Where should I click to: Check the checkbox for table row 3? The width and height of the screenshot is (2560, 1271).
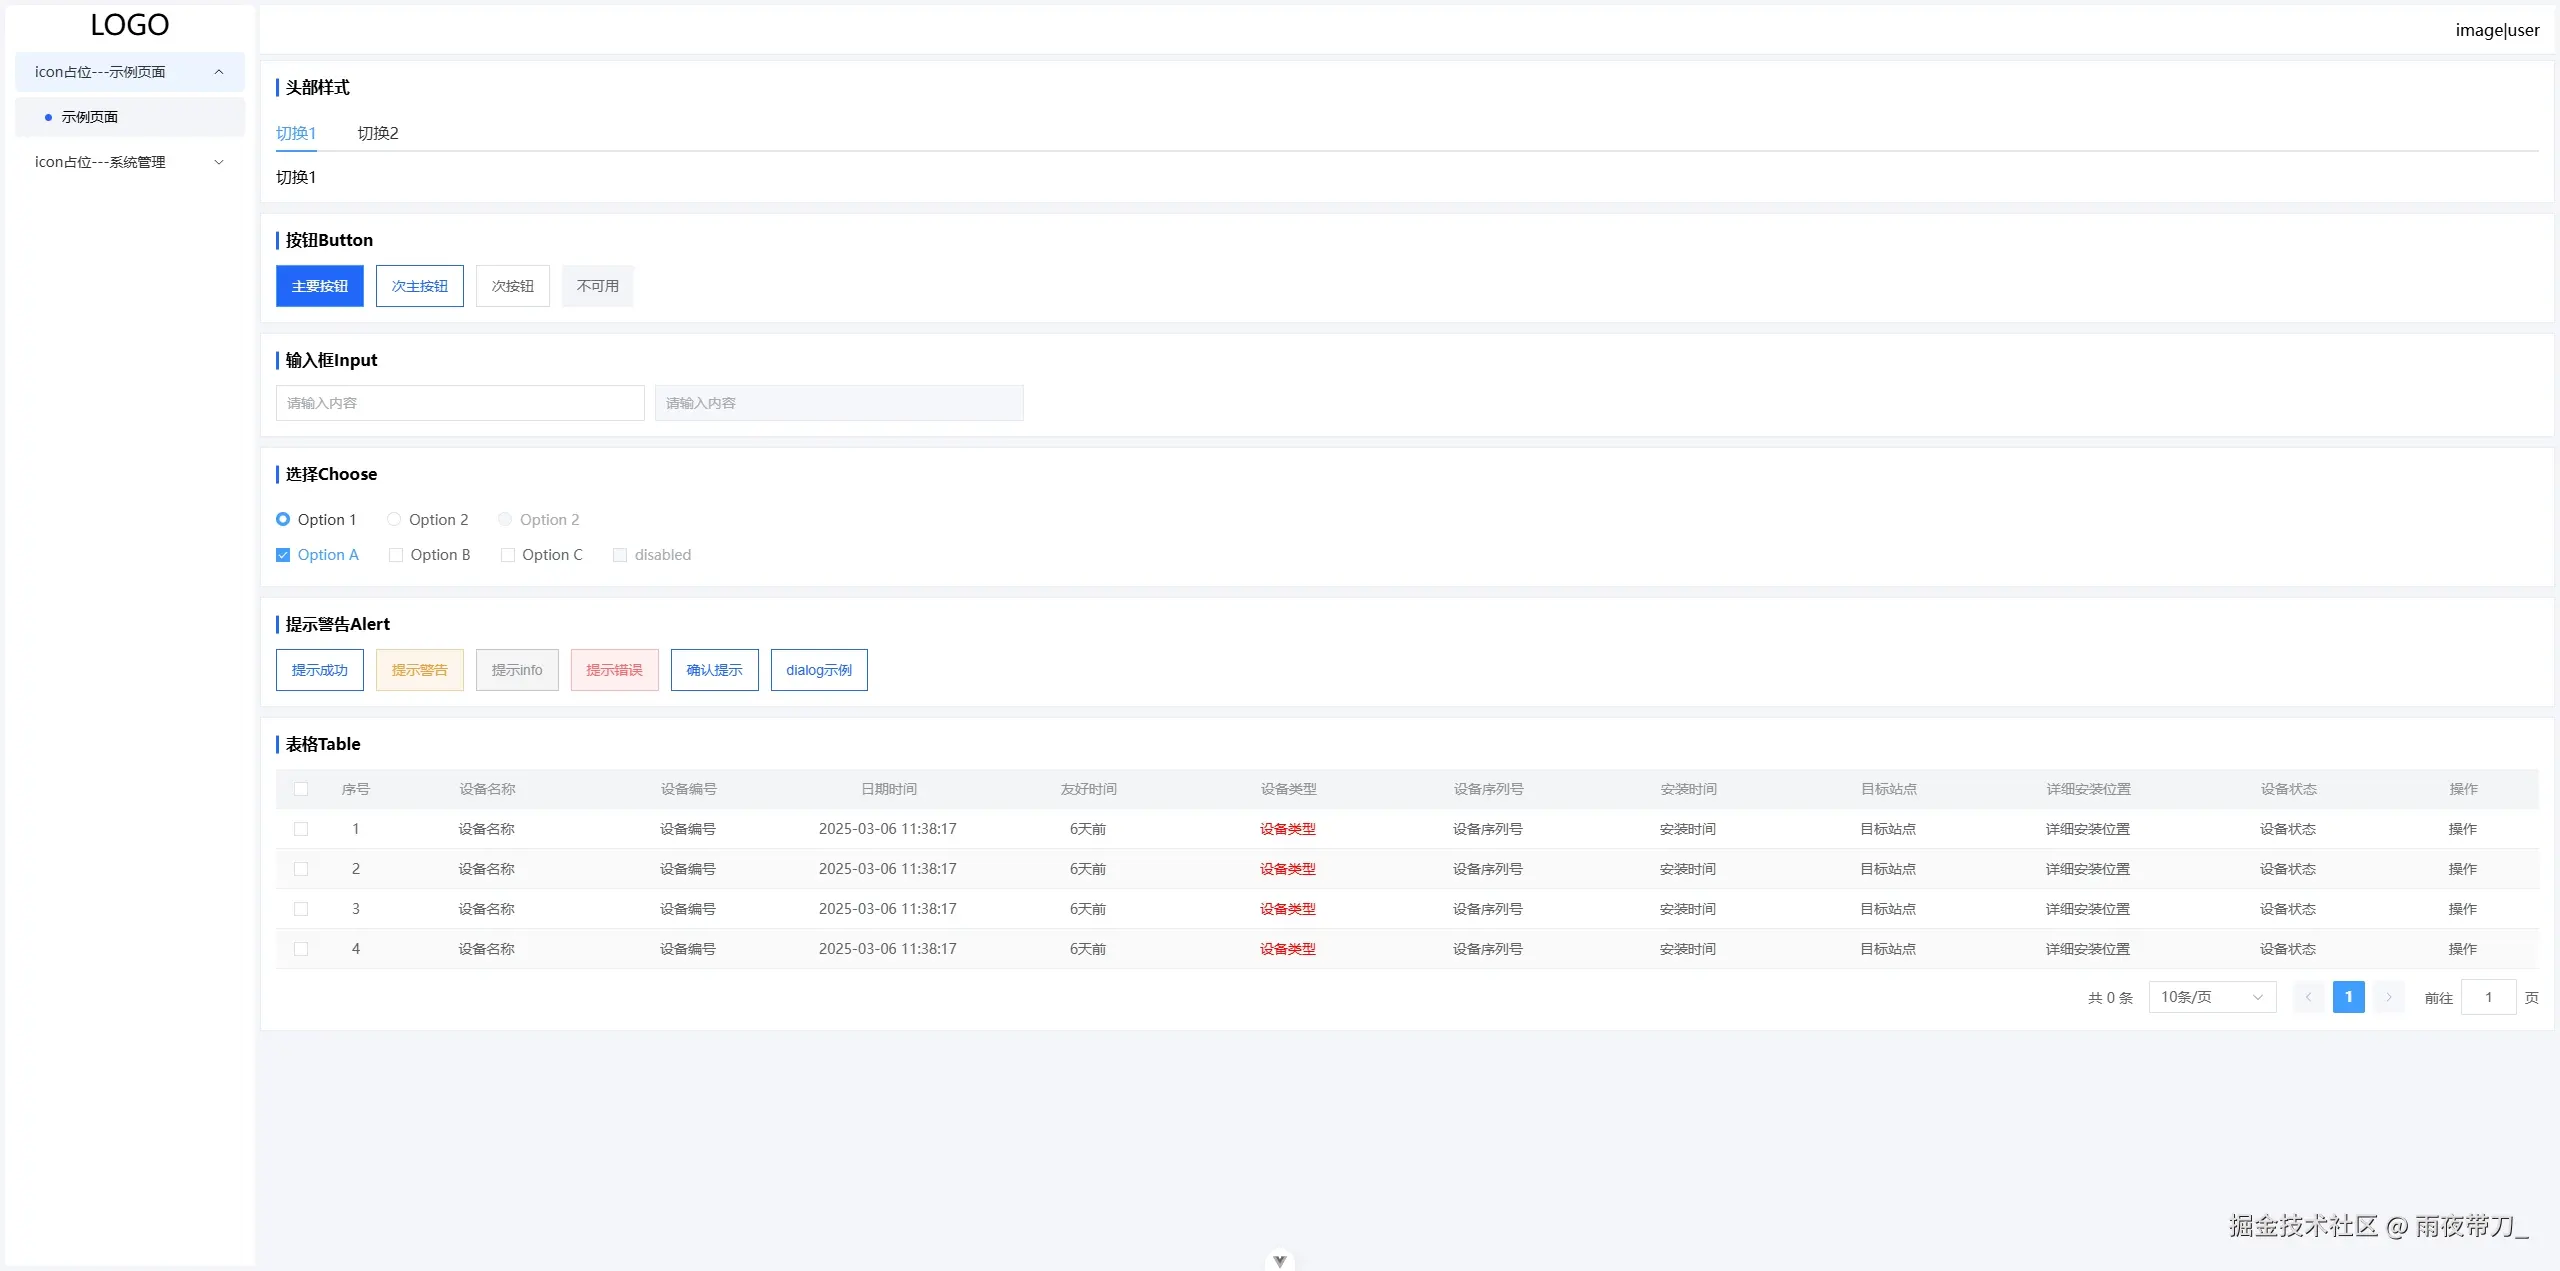point(301,909)
